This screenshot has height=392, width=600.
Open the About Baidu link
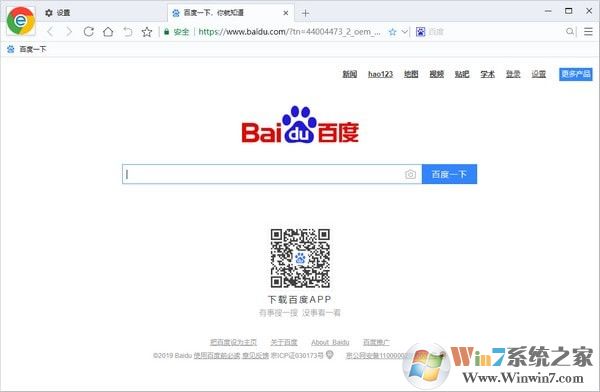point(330,342)
